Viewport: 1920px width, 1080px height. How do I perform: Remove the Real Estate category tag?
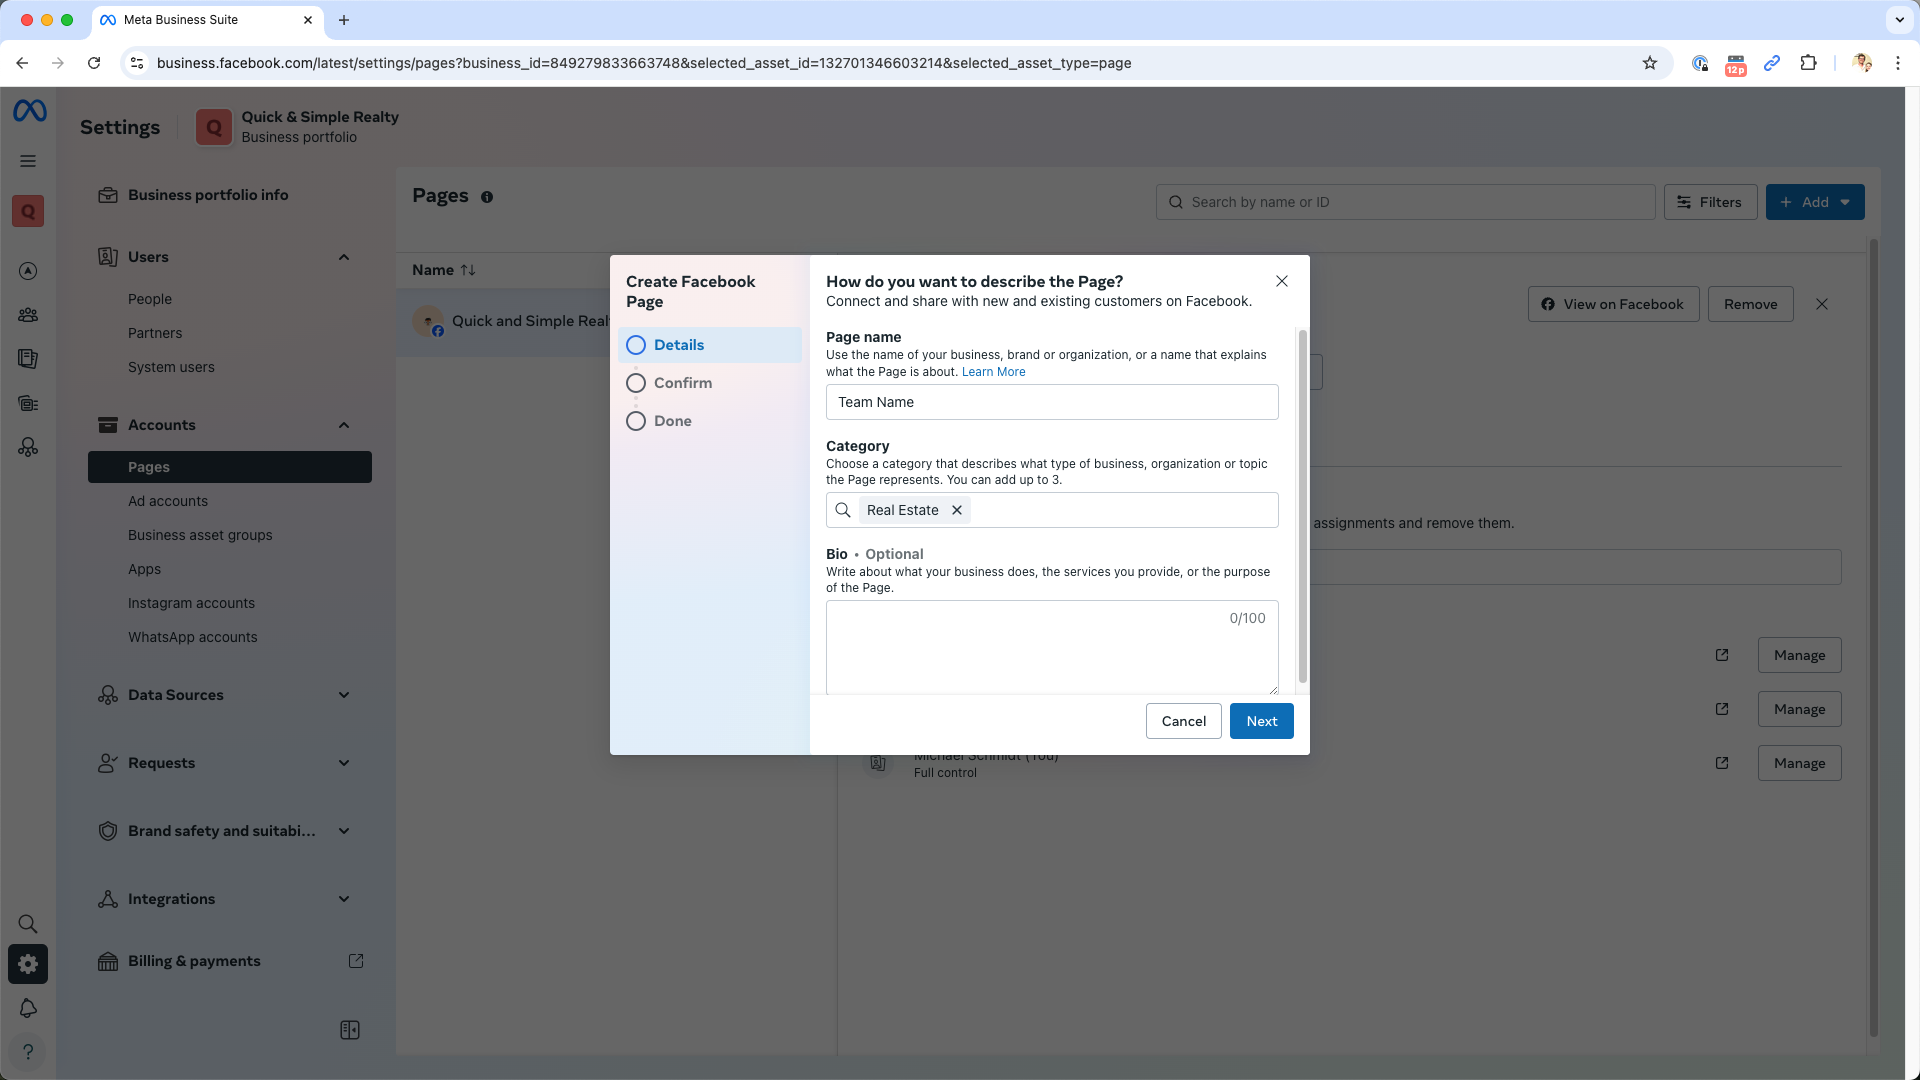957,510
